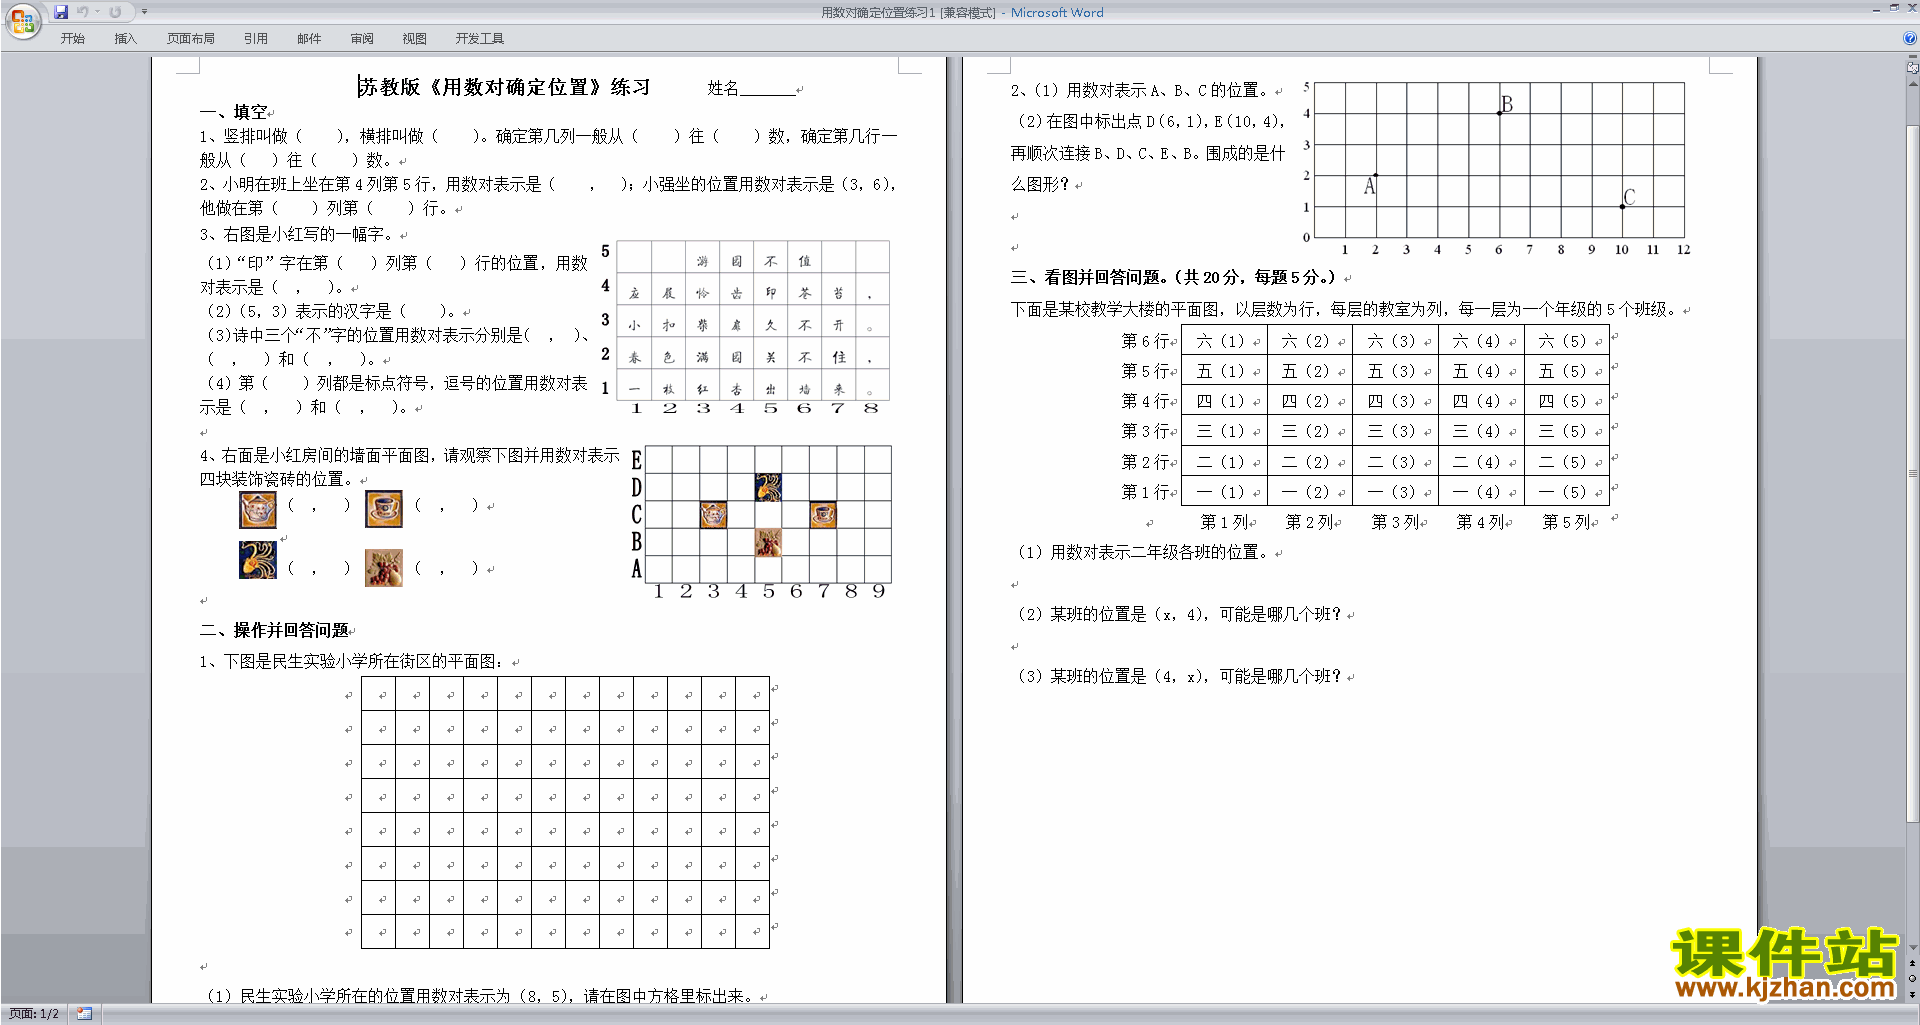Image resolution: width=1920 pixels, height=1025 pixels.
Task: Click the document title 苏教版《用数对确定位置》练习
Action: (x=505, y=87)
